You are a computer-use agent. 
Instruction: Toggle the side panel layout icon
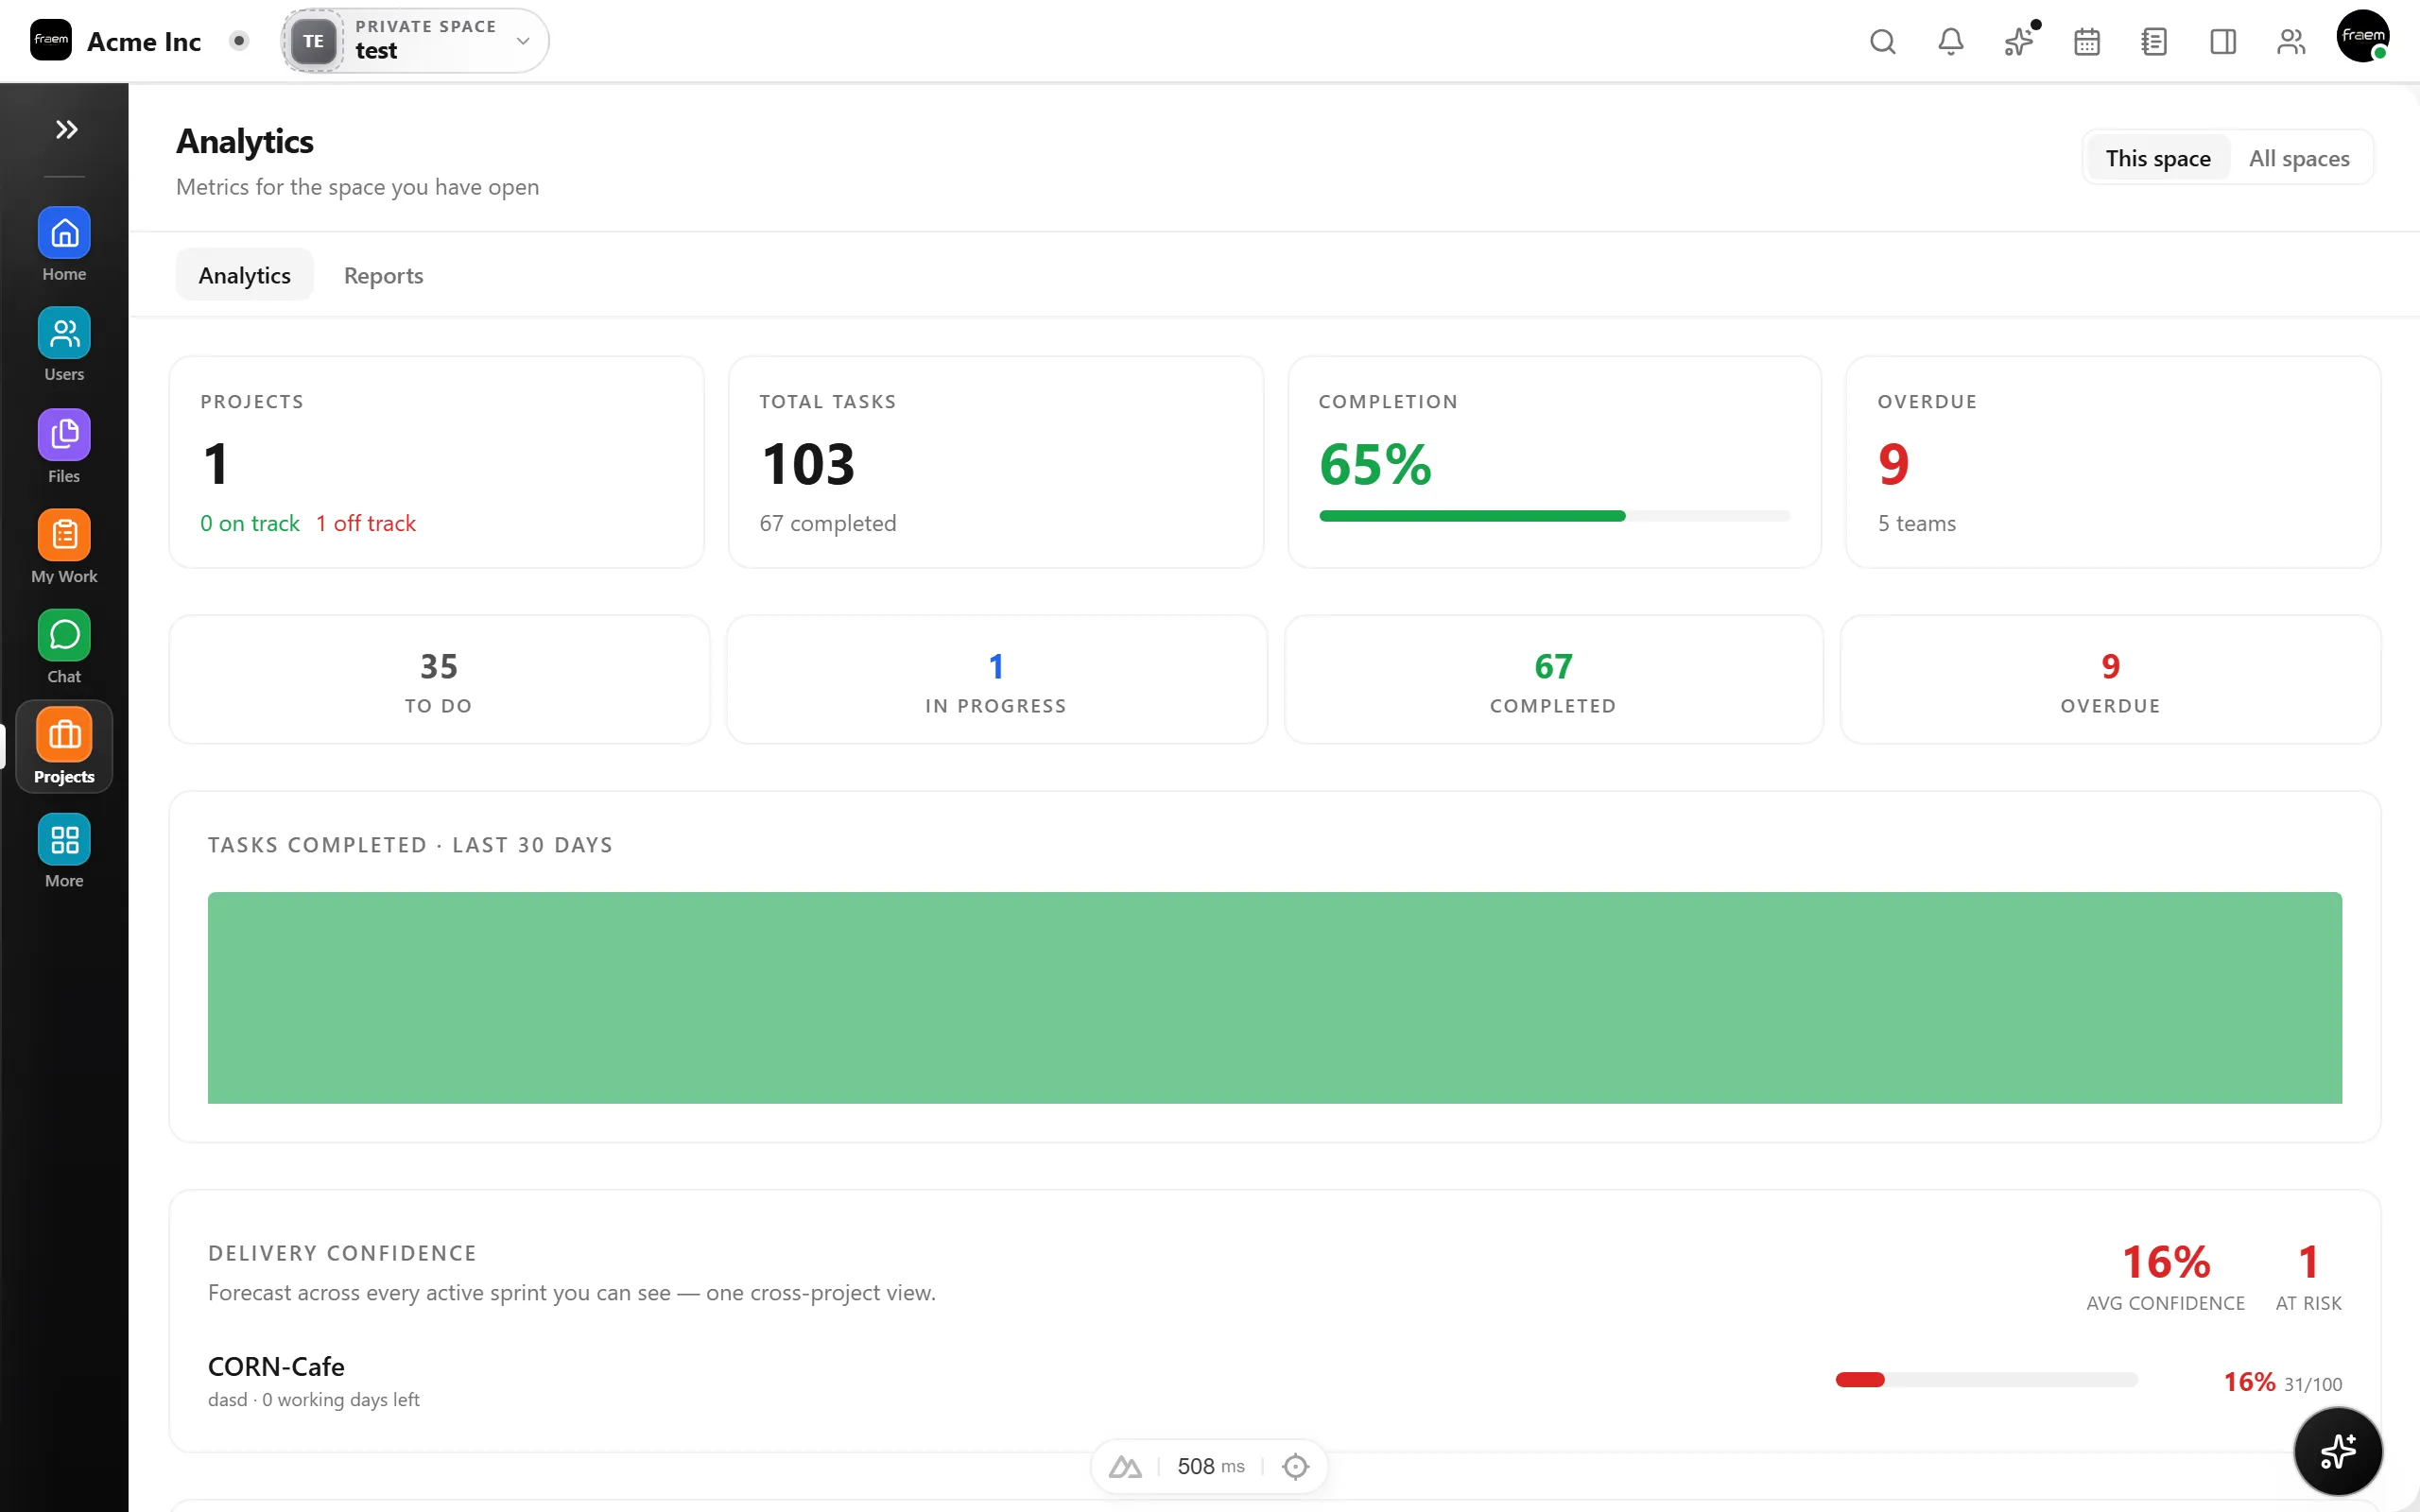[x=2223, y=41]
